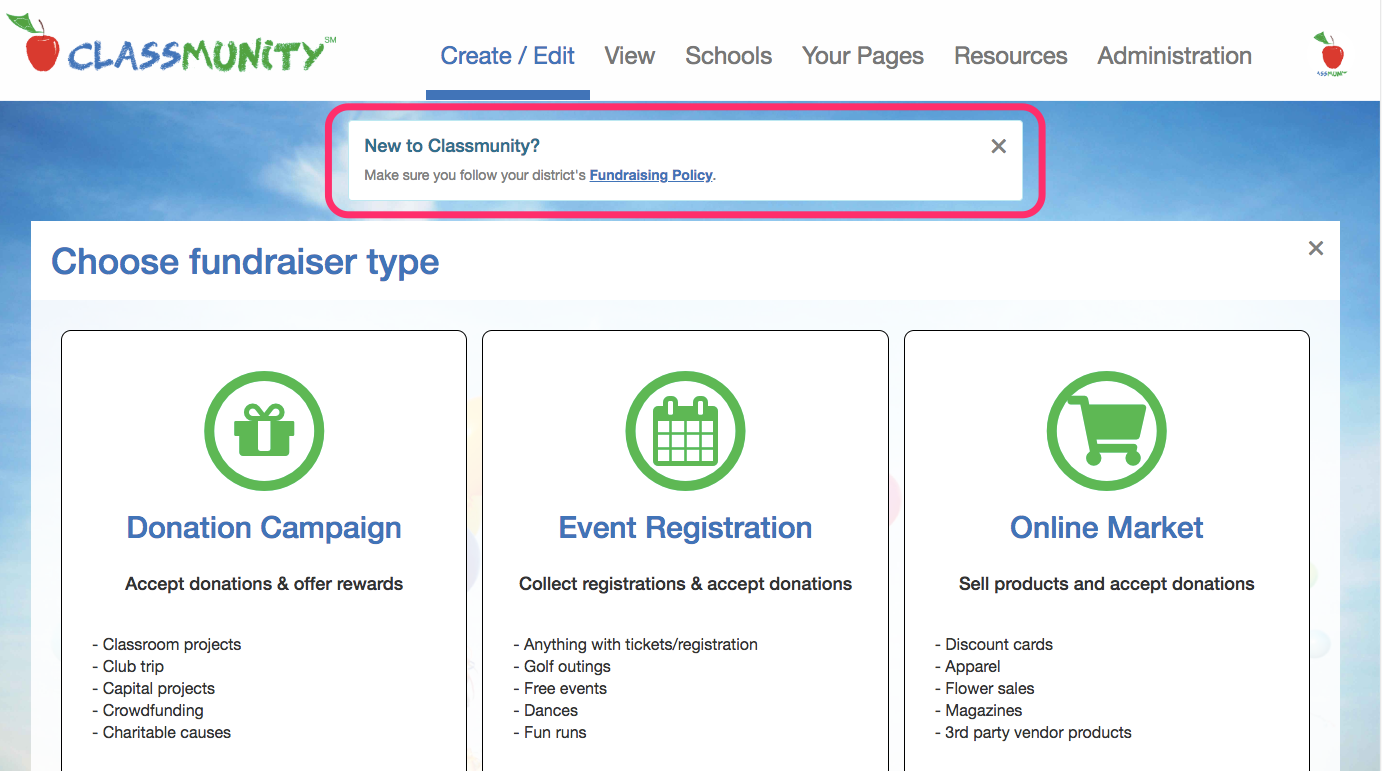Click the apple profile icon on the right
Screen dimensions: 1382x771
coord(1329,52)
